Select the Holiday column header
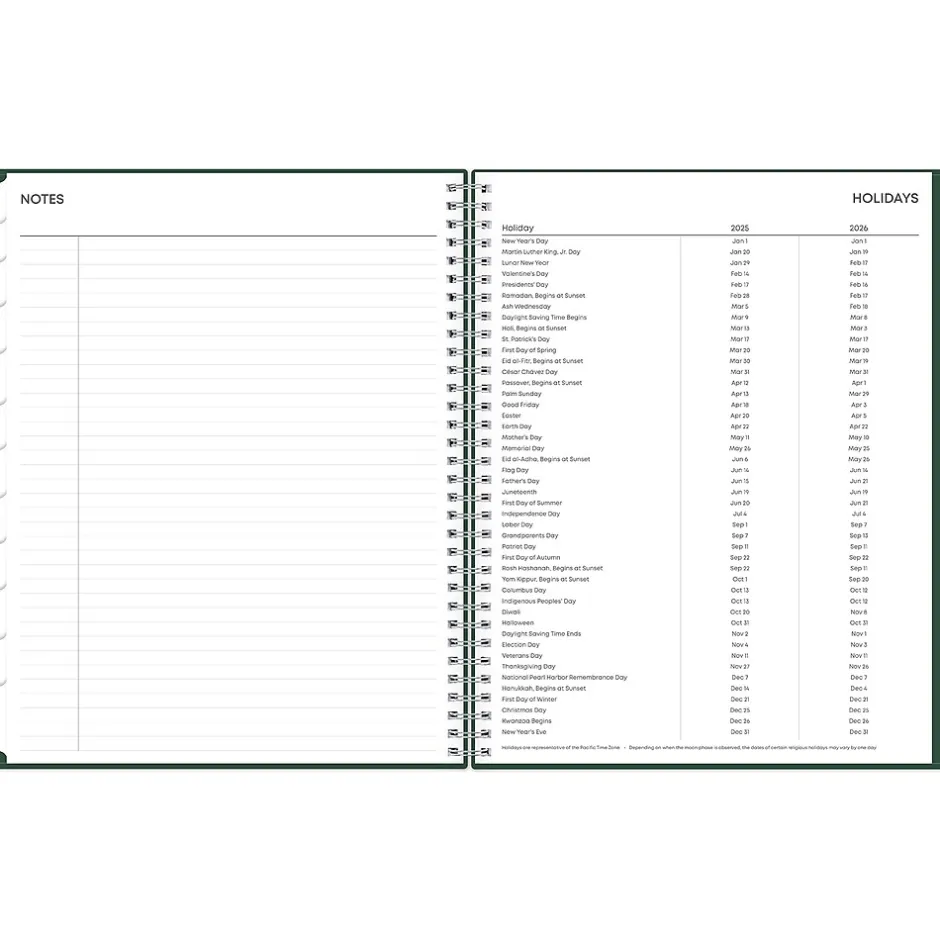Screen dimensions: 940x940 (x=518, y=228)
